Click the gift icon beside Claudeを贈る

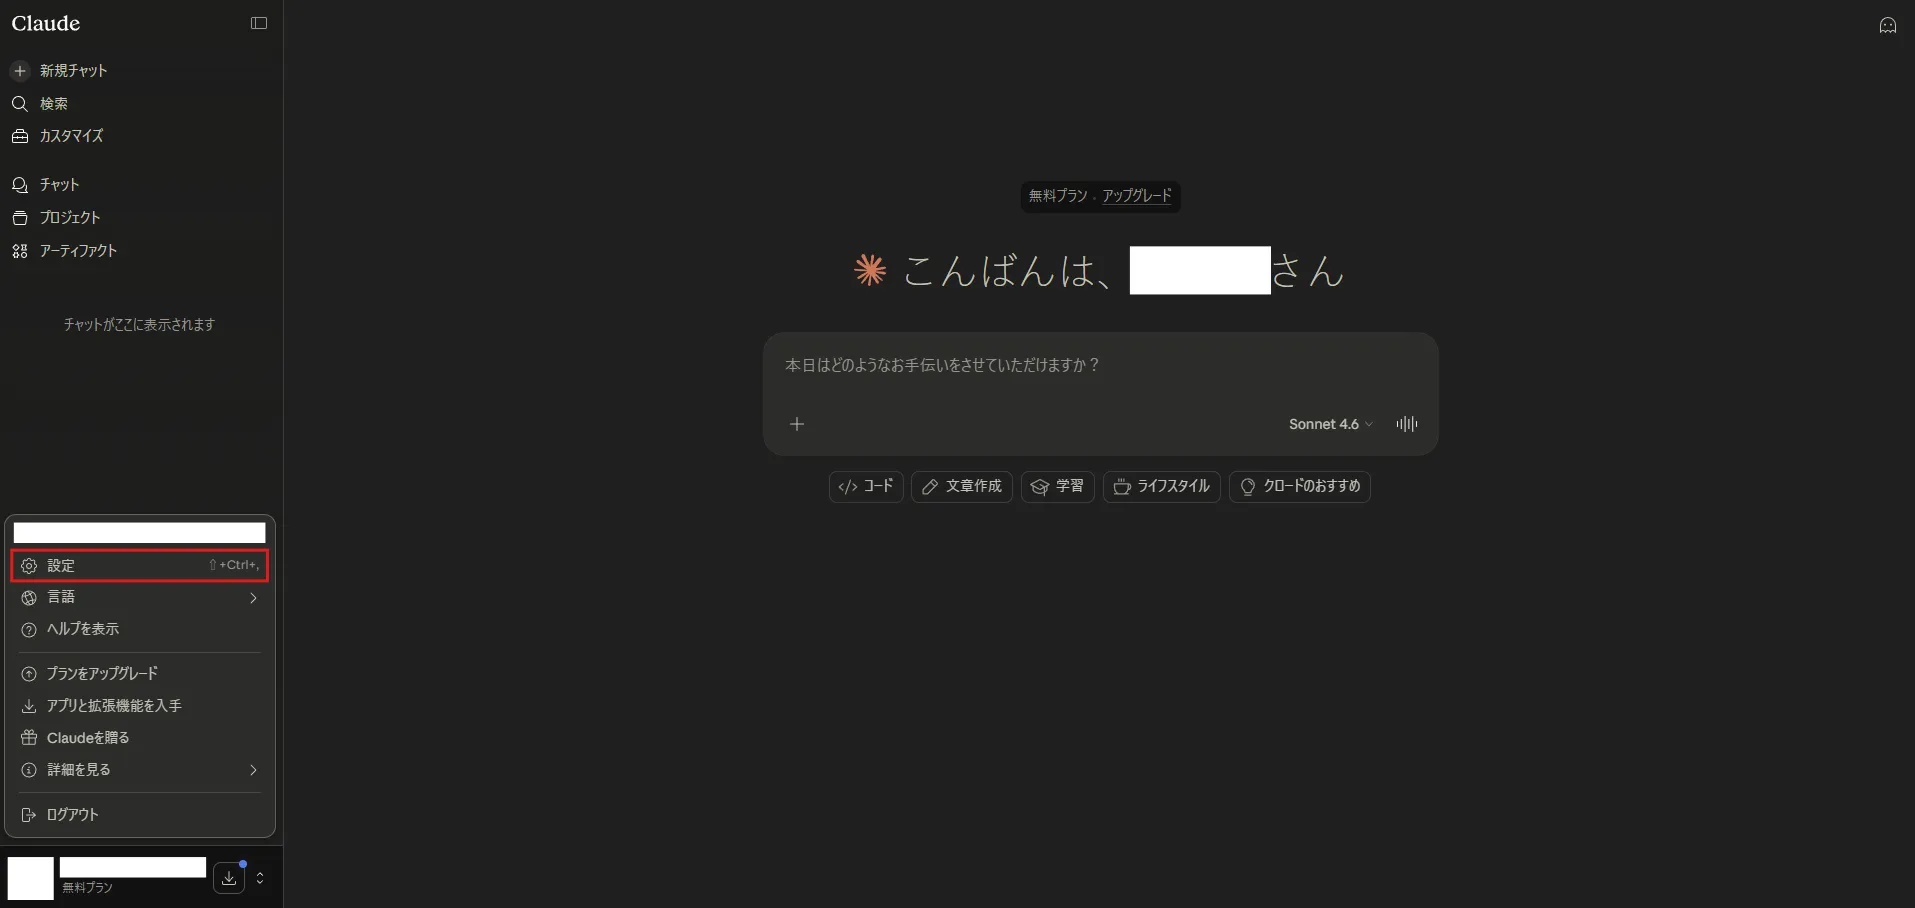[29, 738]
